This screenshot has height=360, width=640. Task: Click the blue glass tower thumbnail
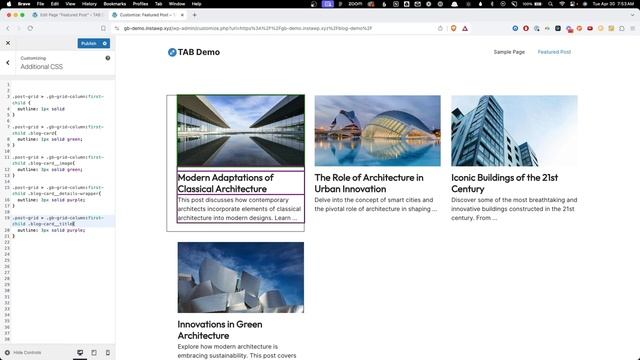tap(514, 131)
